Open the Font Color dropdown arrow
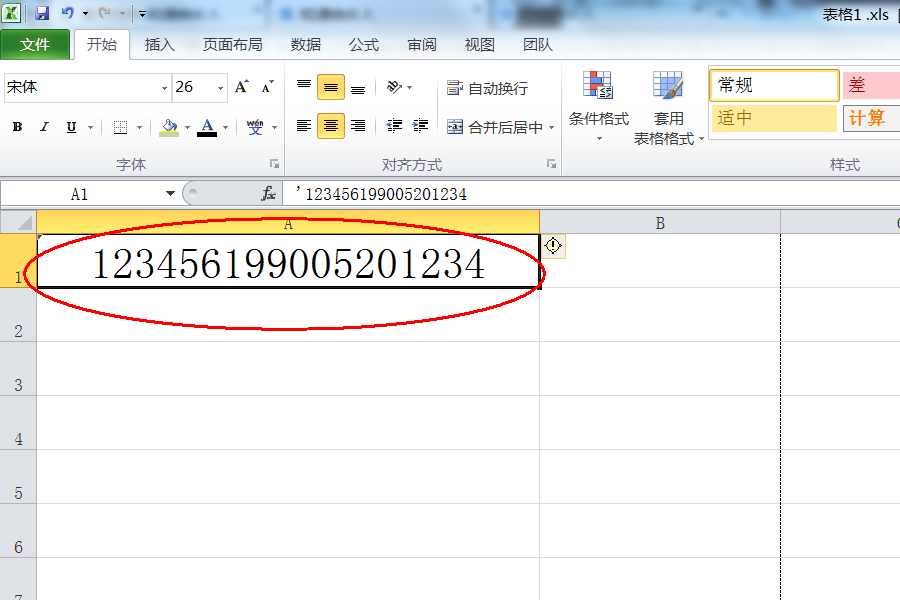Viewport: 900px width, 600px height. coord(226,127)
